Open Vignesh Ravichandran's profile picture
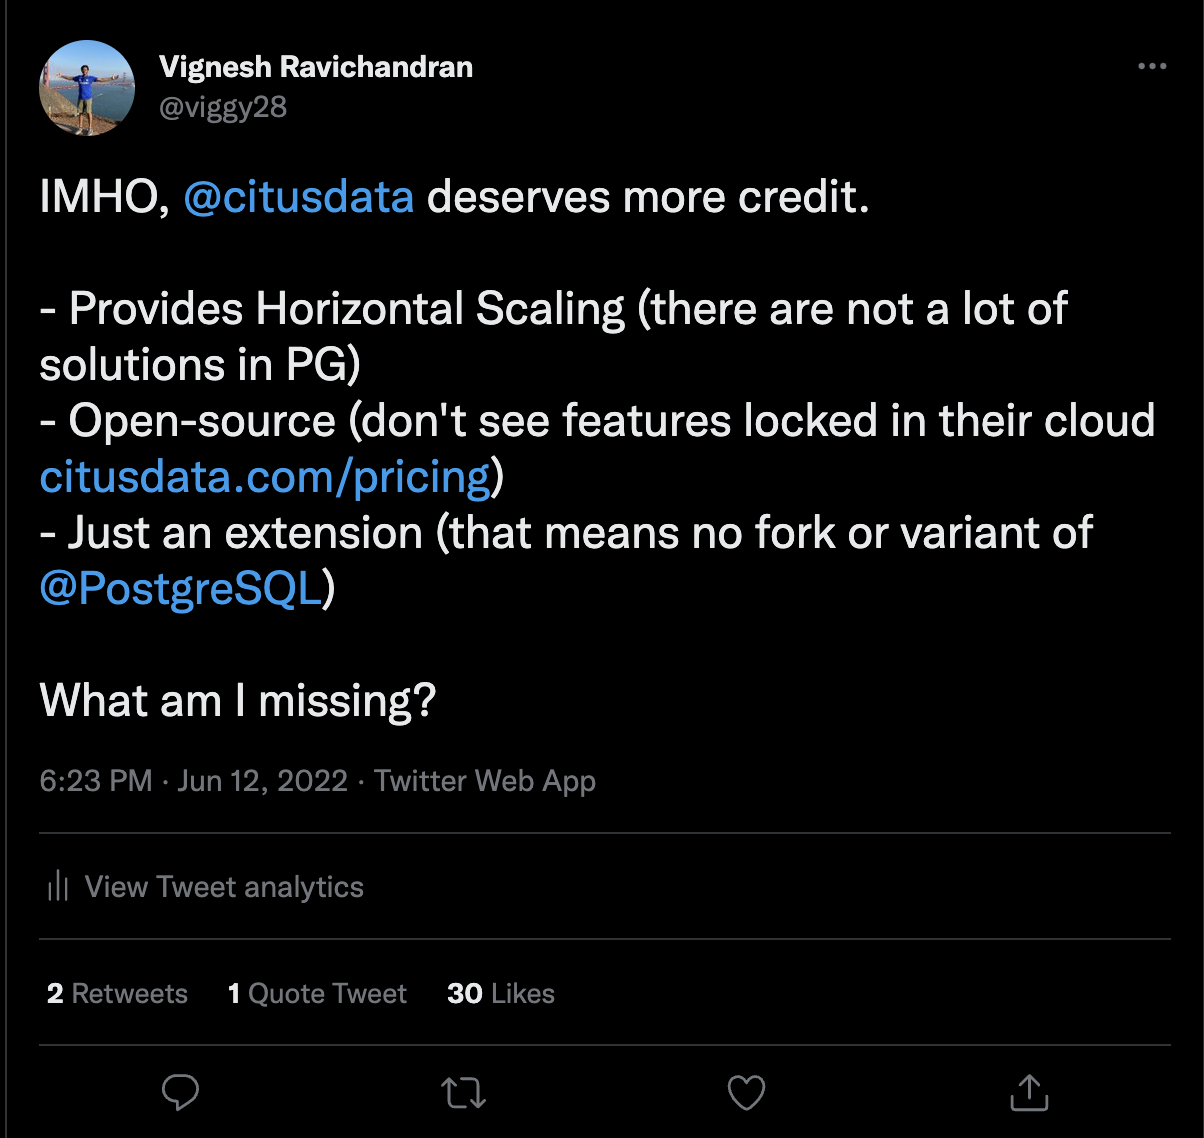Viewport: 1204px width, 1138px height. click(x=87, y=88)
